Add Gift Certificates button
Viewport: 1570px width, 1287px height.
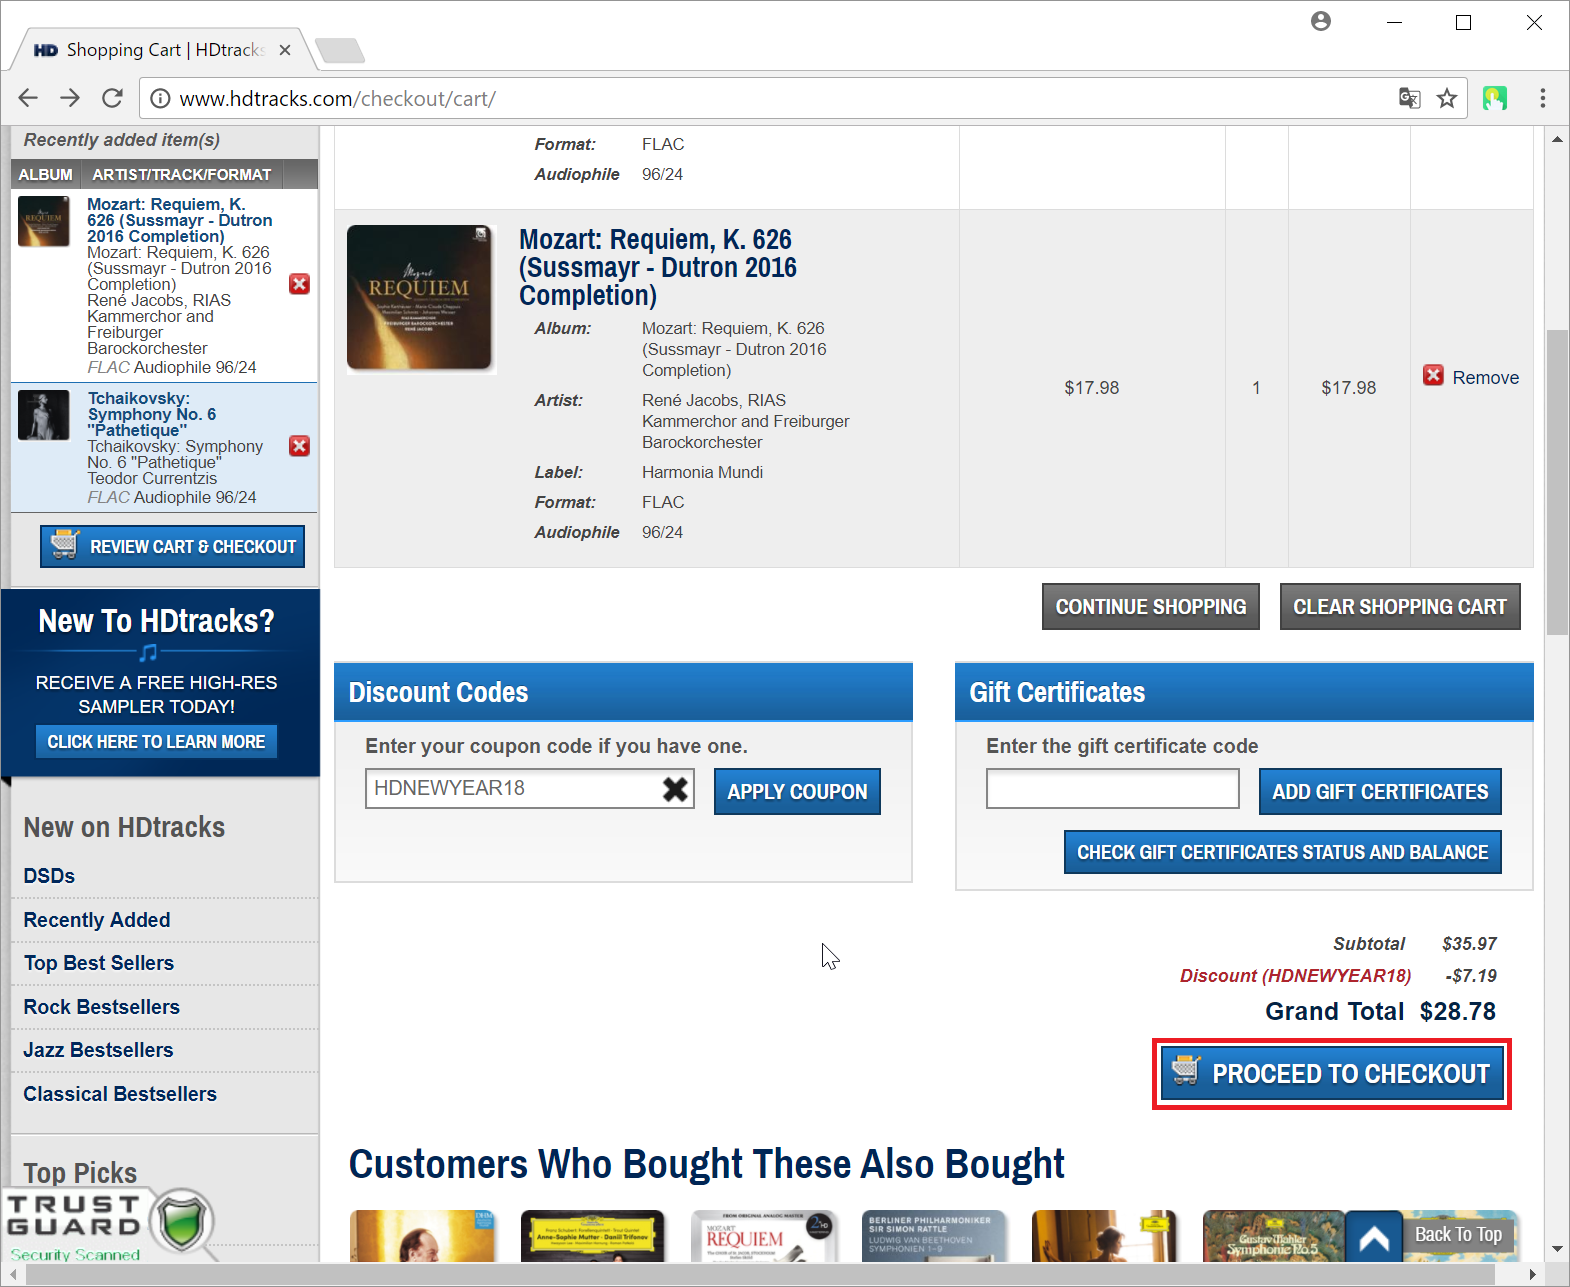coord(1380,792)
